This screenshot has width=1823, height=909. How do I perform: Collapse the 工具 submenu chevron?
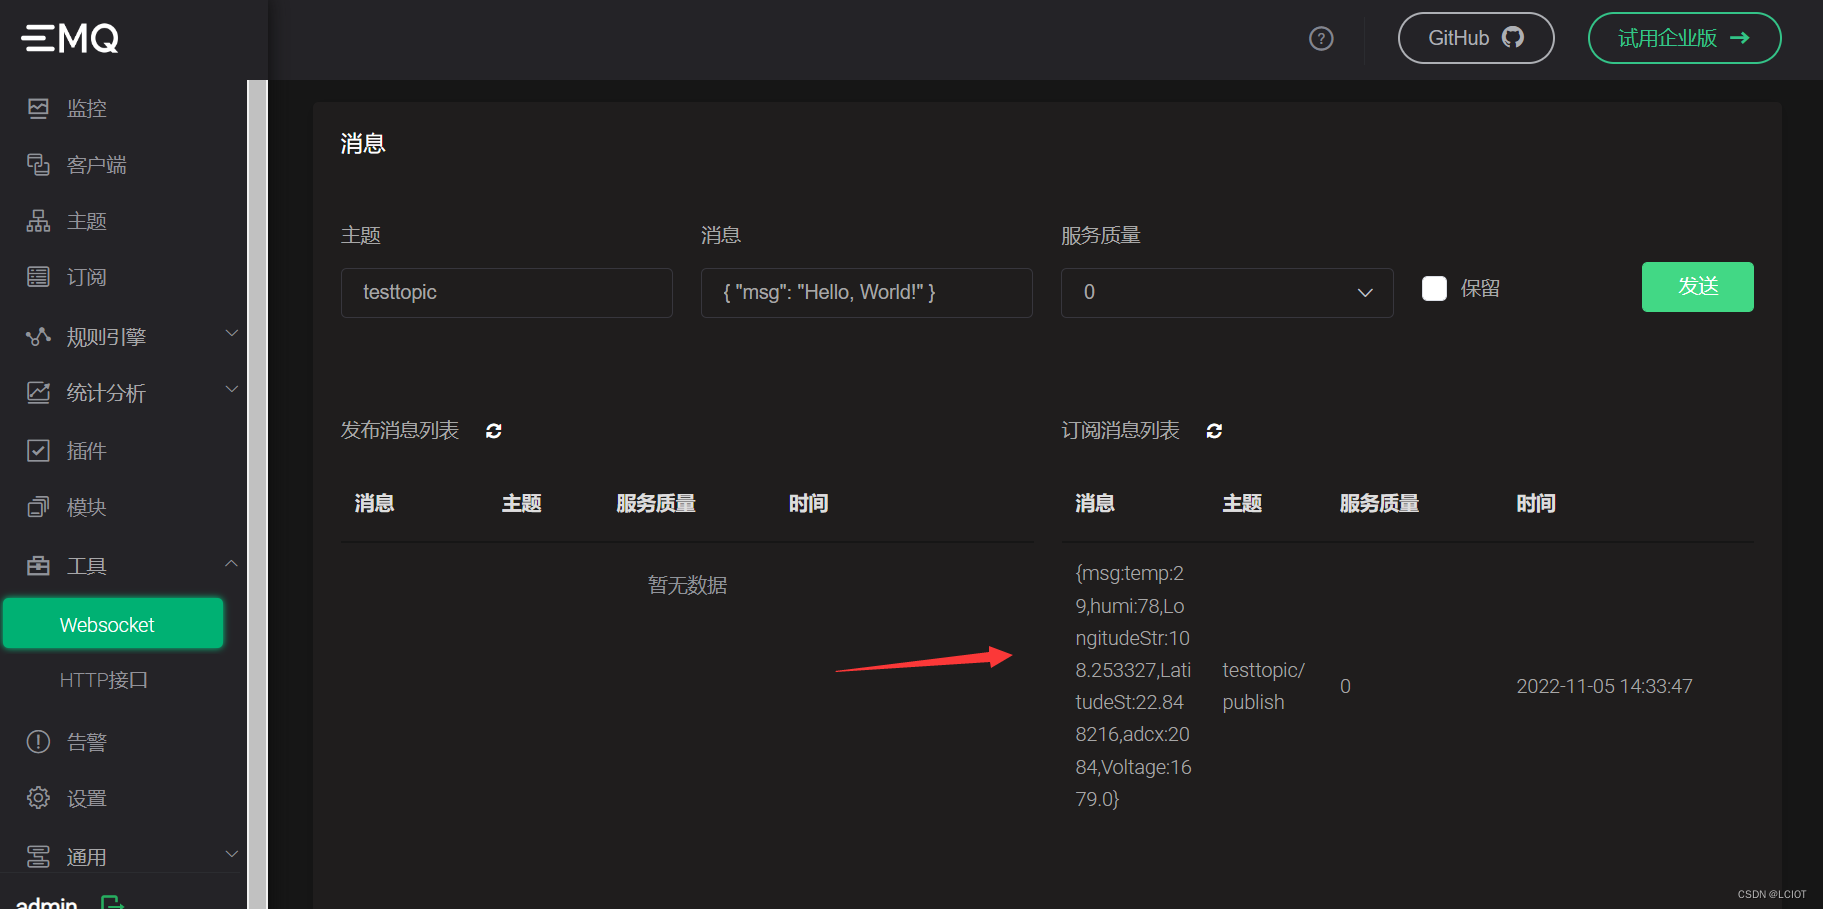coord(231,563)
